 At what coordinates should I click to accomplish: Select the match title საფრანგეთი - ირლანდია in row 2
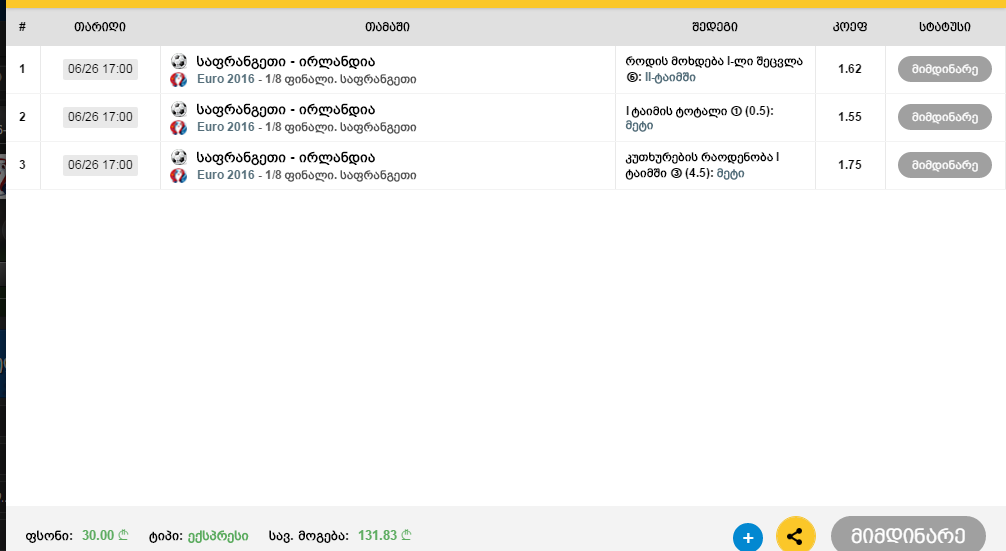pyautogui.click(x=286, y=110)
